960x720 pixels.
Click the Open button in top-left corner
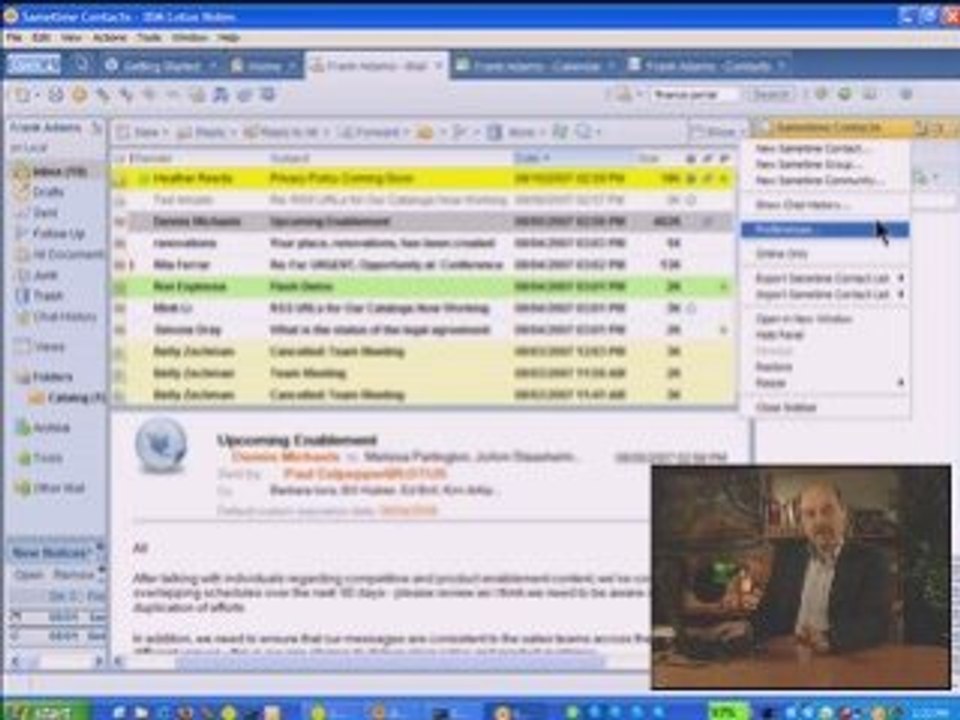[x=34, y=65]
